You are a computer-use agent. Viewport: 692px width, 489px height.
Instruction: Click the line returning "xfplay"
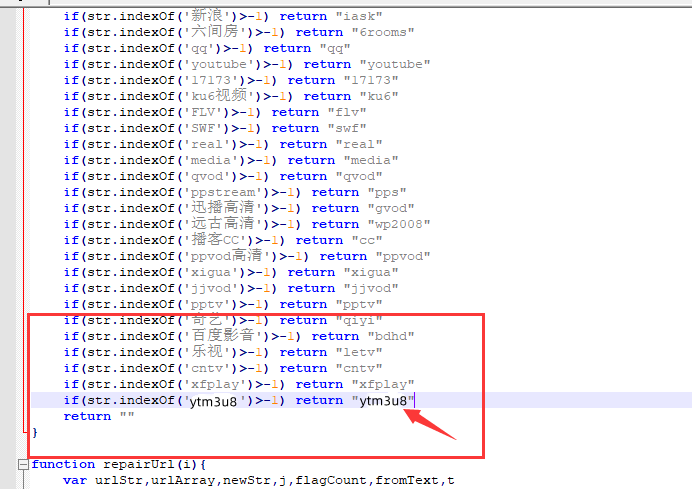[x=239, y=384]
